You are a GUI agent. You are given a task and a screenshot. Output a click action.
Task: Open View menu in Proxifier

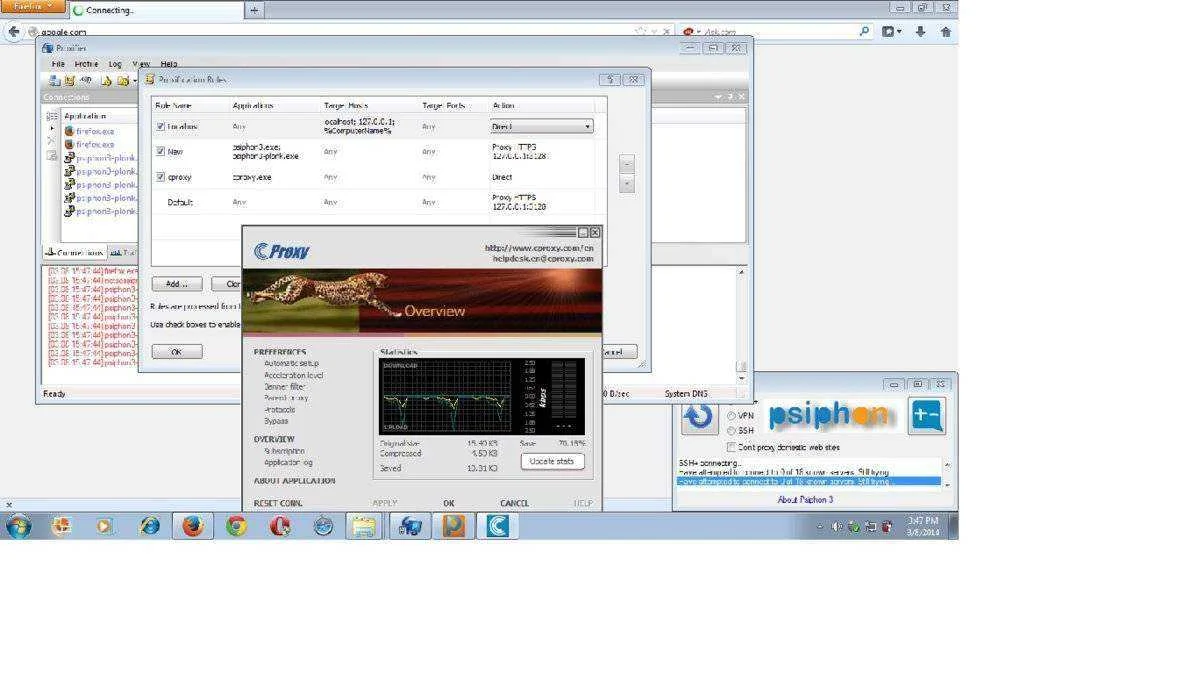[141, 64]
